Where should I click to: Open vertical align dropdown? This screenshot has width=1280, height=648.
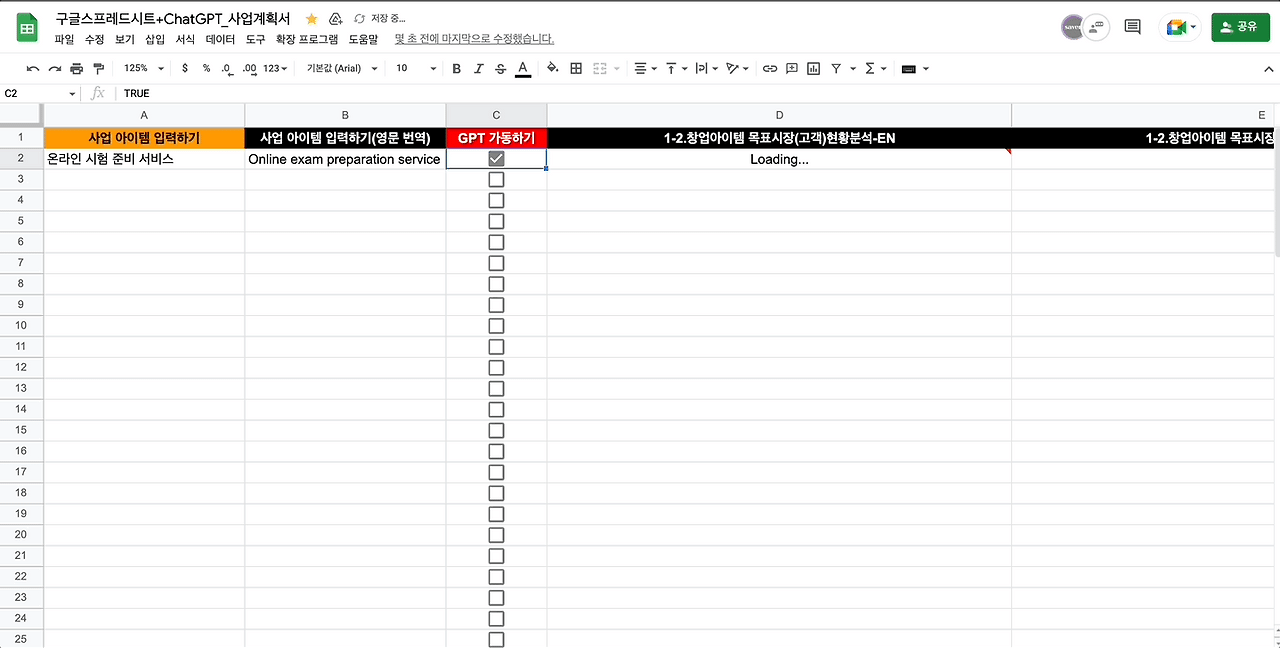point(675,68)
